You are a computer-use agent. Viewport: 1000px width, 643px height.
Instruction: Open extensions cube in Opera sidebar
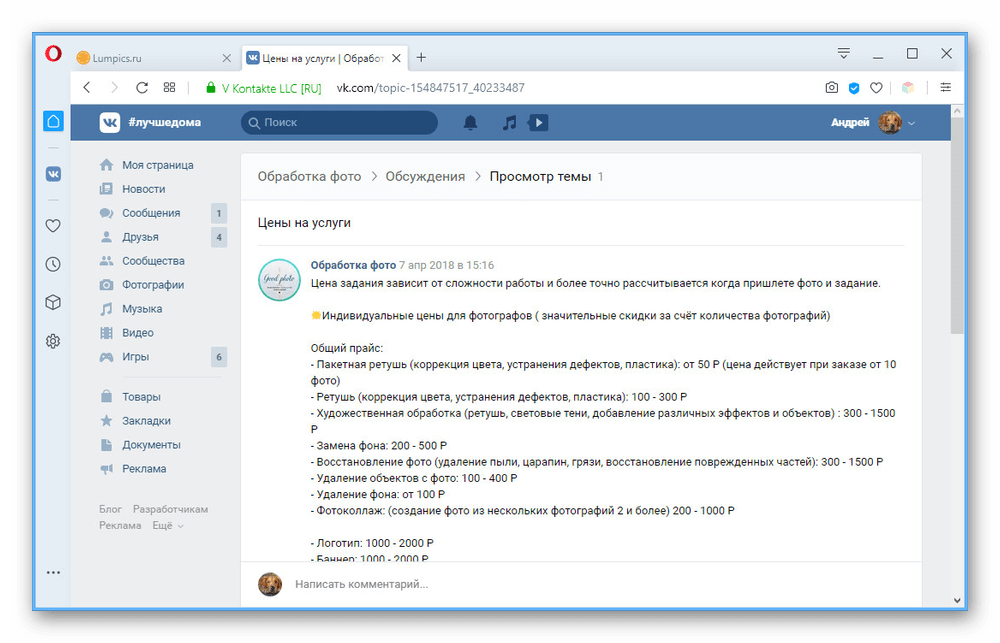53,302
